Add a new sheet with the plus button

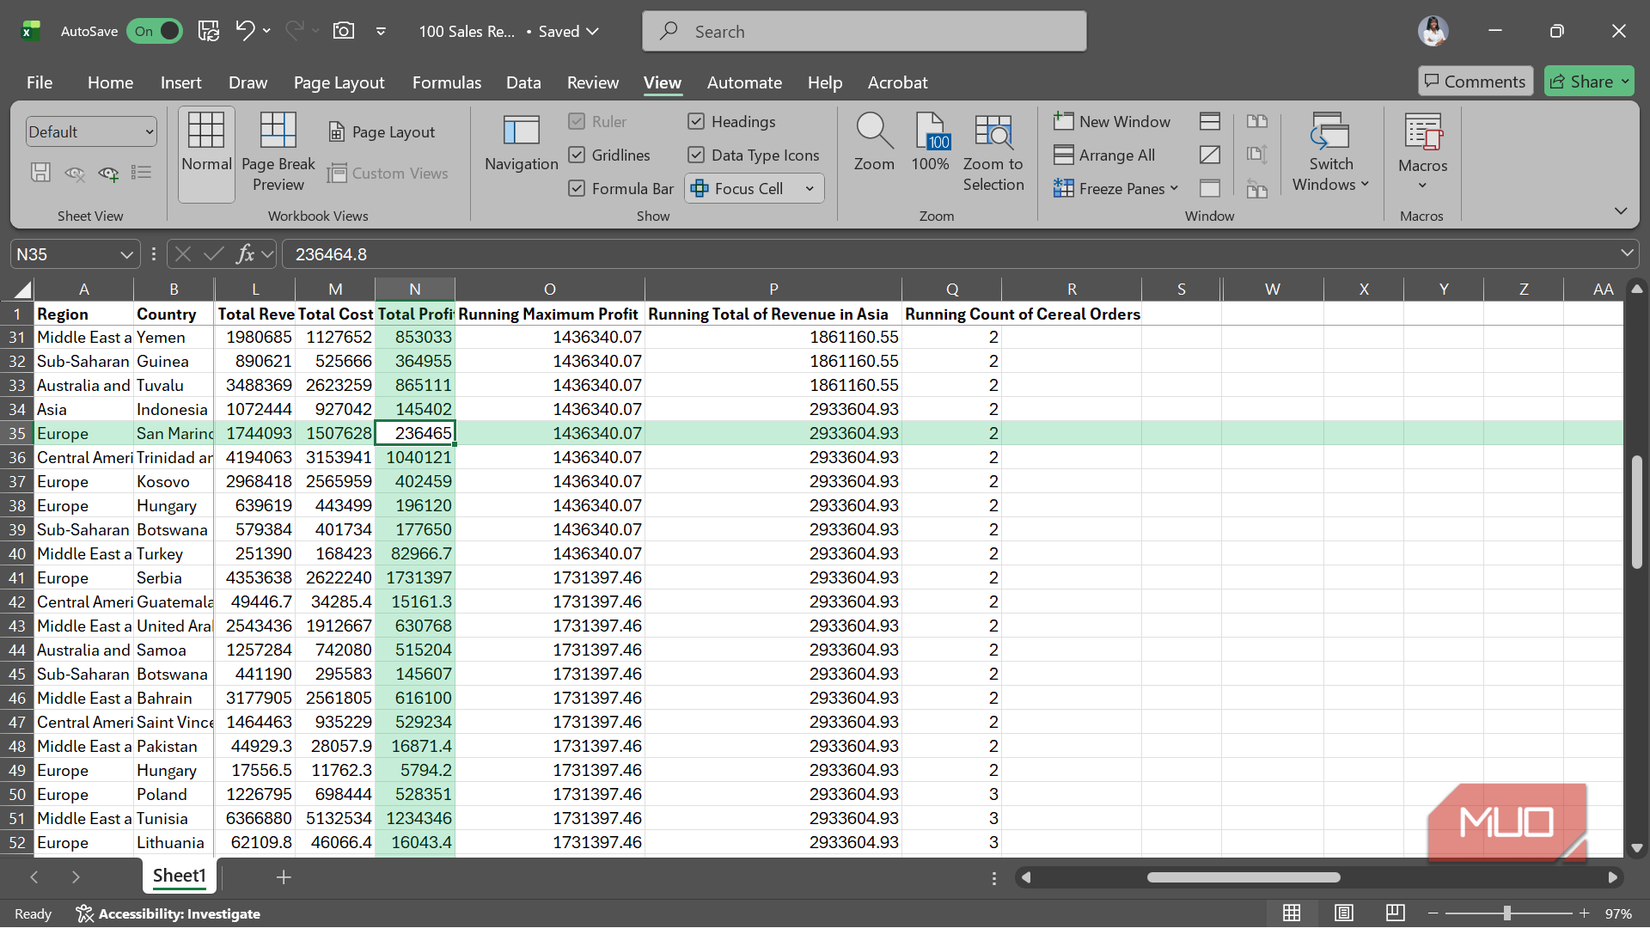[x=284, y=877]
